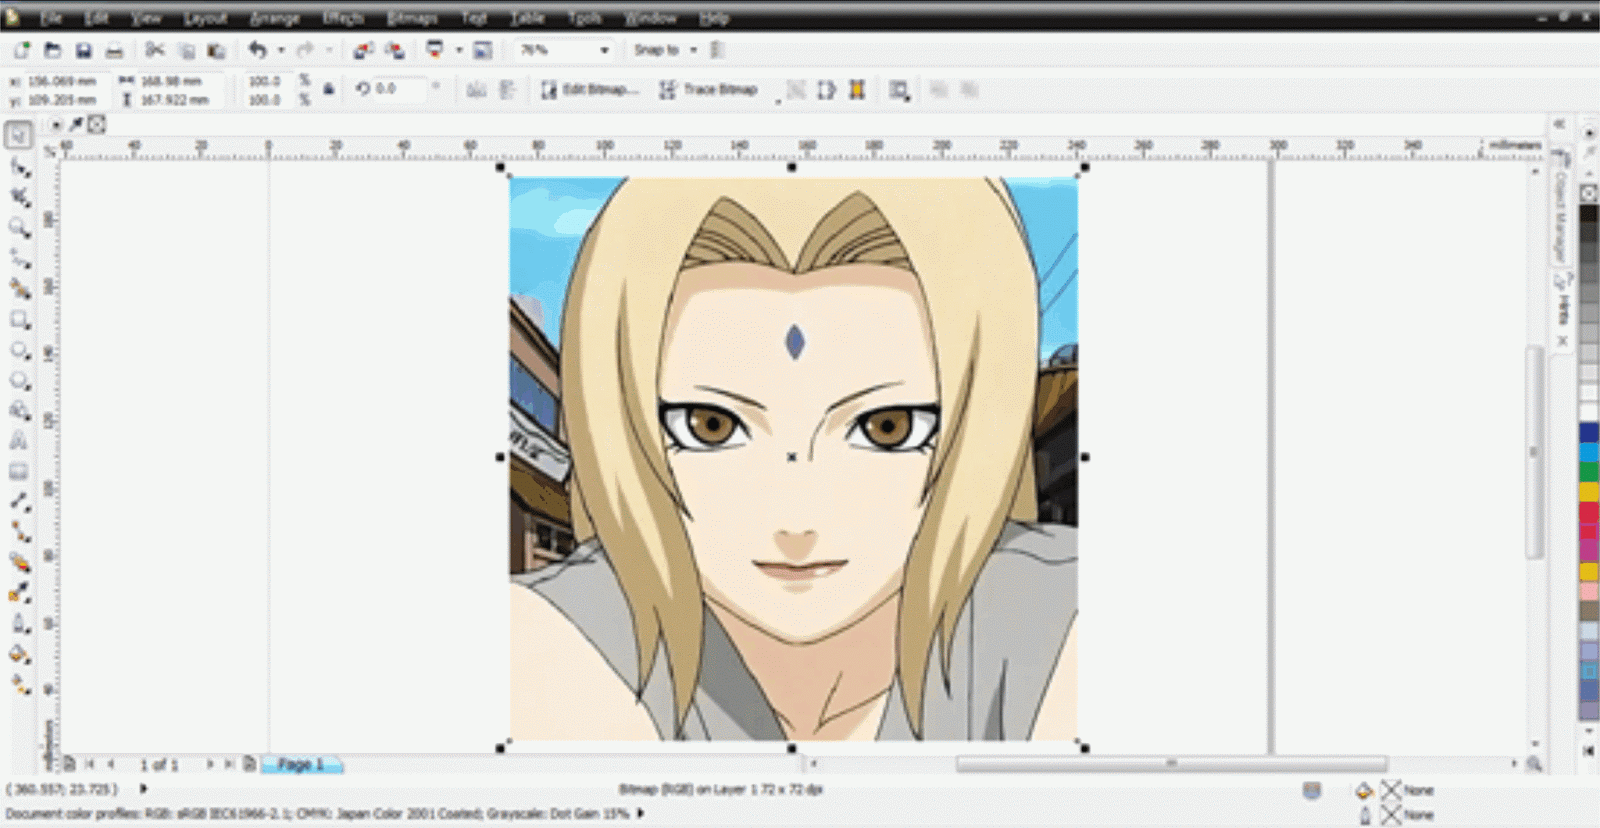The width and height of the screenshot is (1600, 828).
Task: Select the Shape tool in the toolbox
Action: (x=19, y=167)
